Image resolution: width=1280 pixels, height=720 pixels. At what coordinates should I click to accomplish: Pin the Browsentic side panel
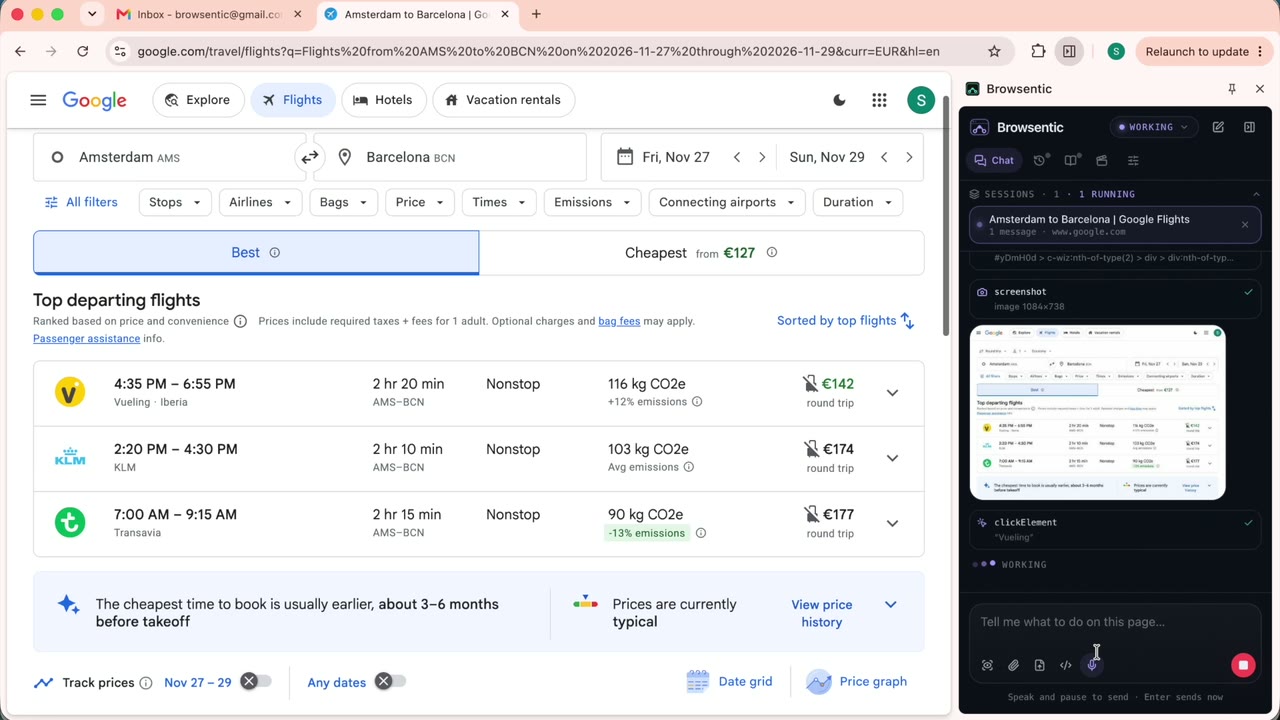(x=1232, y=89)
